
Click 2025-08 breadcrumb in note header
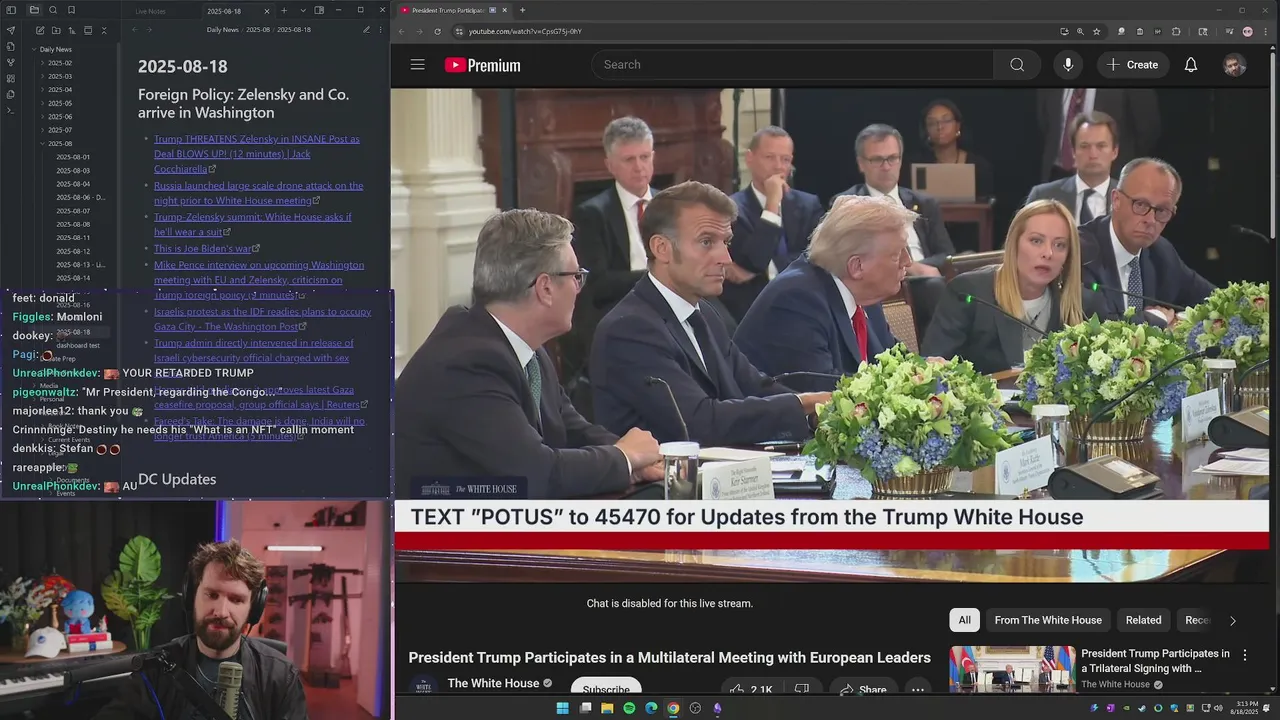coord(258,30)
